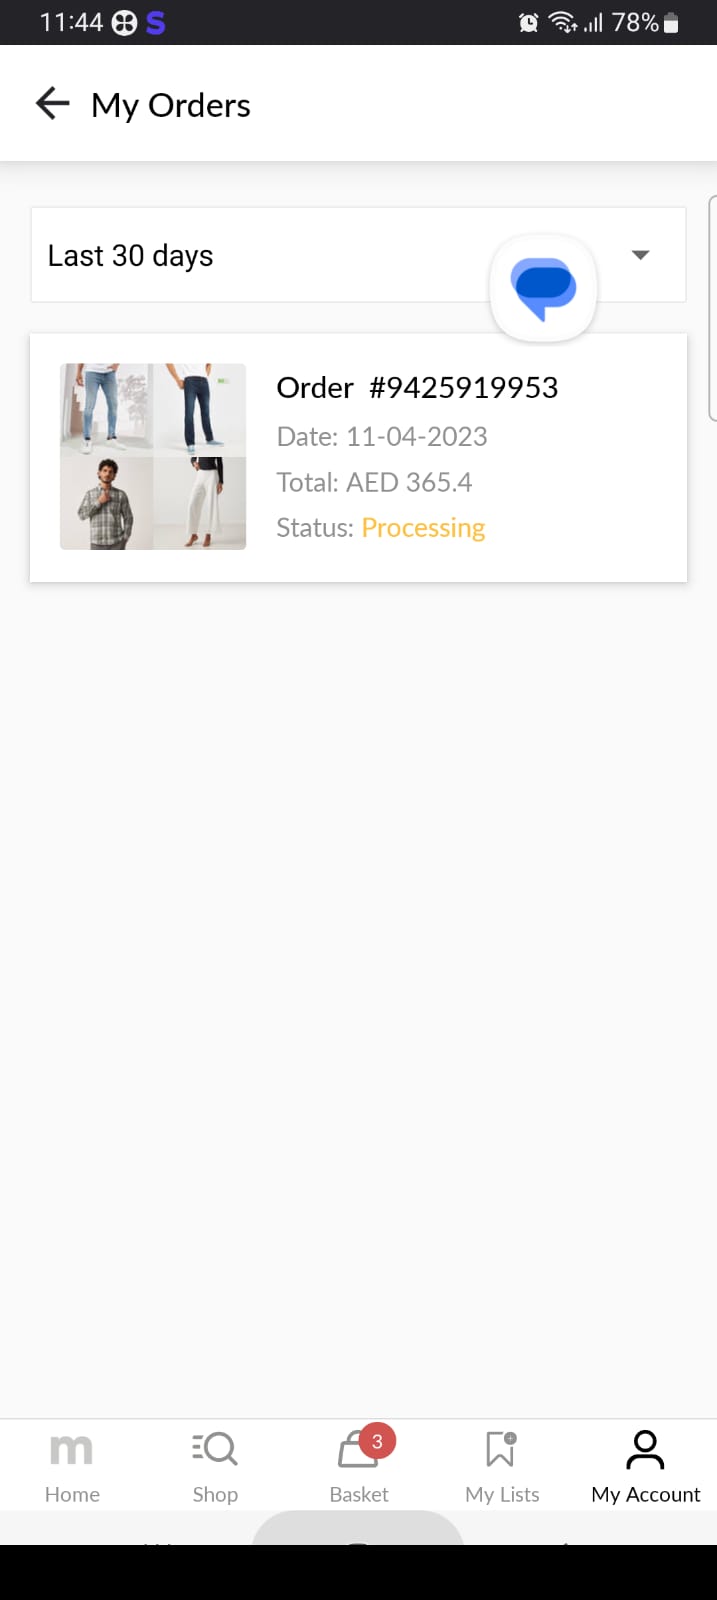
Task: Tap the plaid shirt product thumbnail
Action: tap(107, 503)
